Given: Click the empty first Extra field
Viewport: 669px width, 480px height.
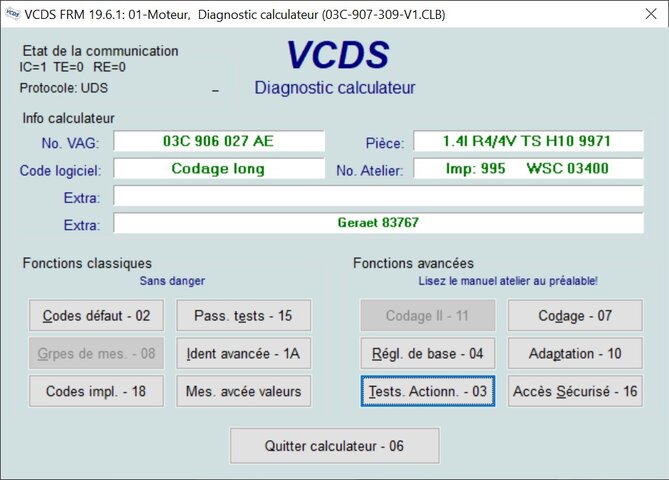Looking at the screenshot, I should click(x=378, y=196).
